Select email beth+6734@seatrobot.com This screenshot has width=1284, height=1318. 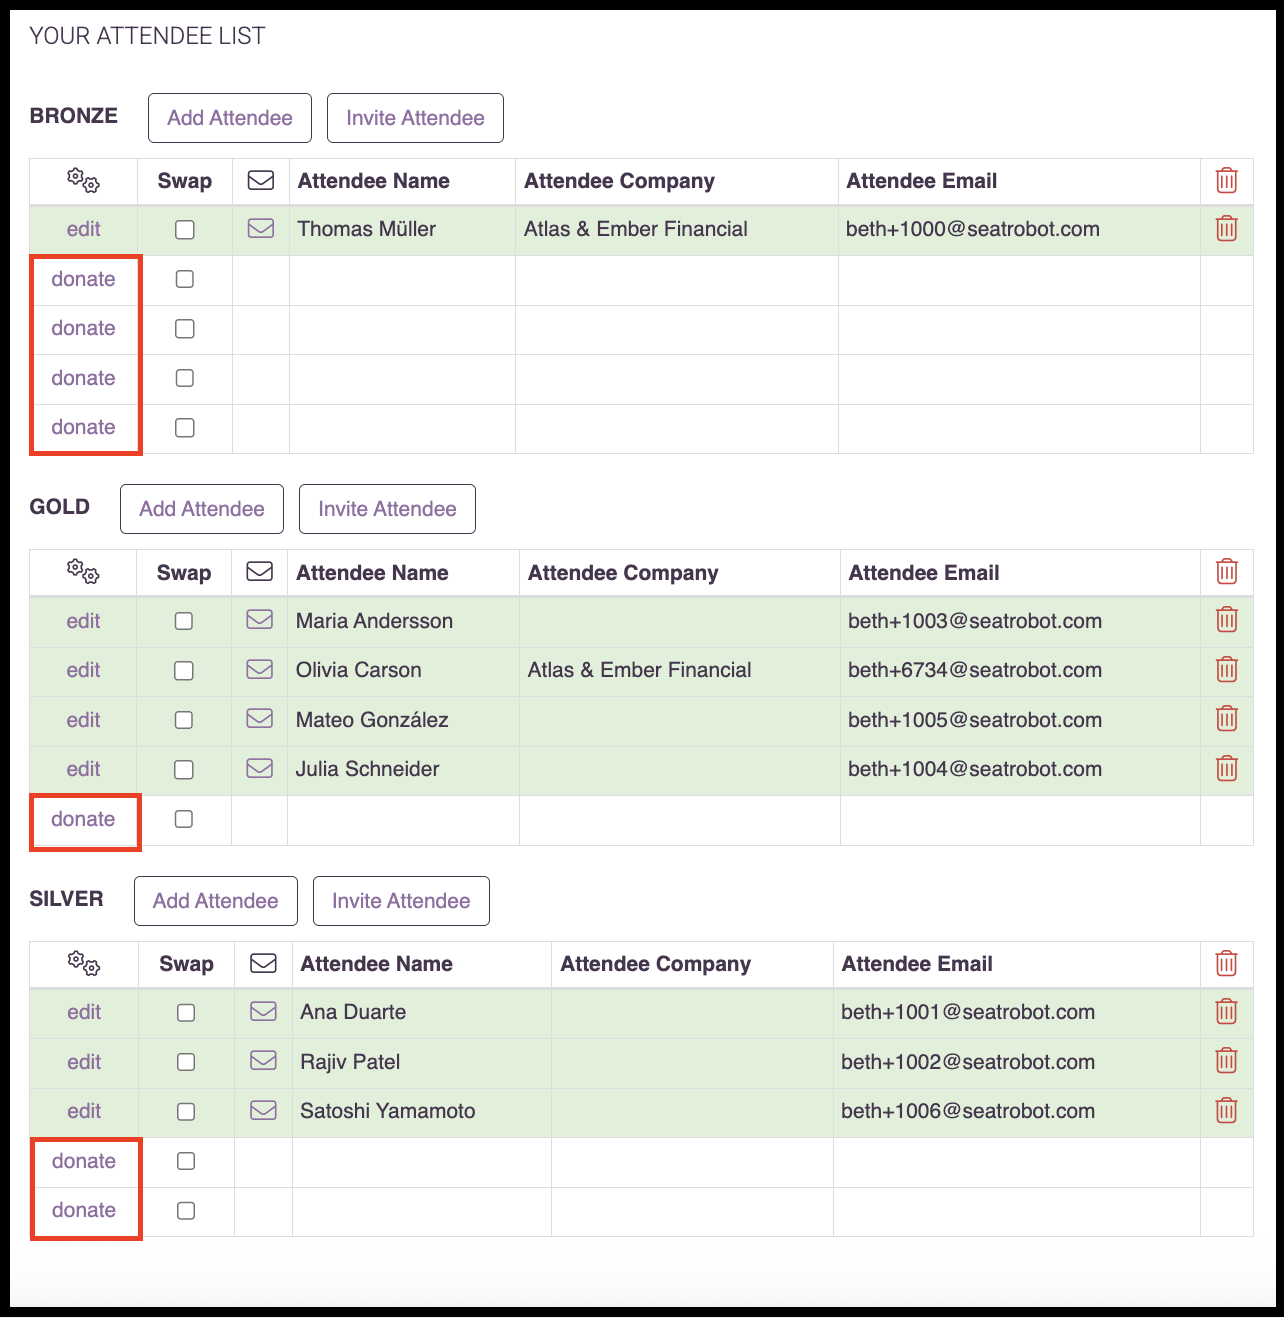click(975, 670)
